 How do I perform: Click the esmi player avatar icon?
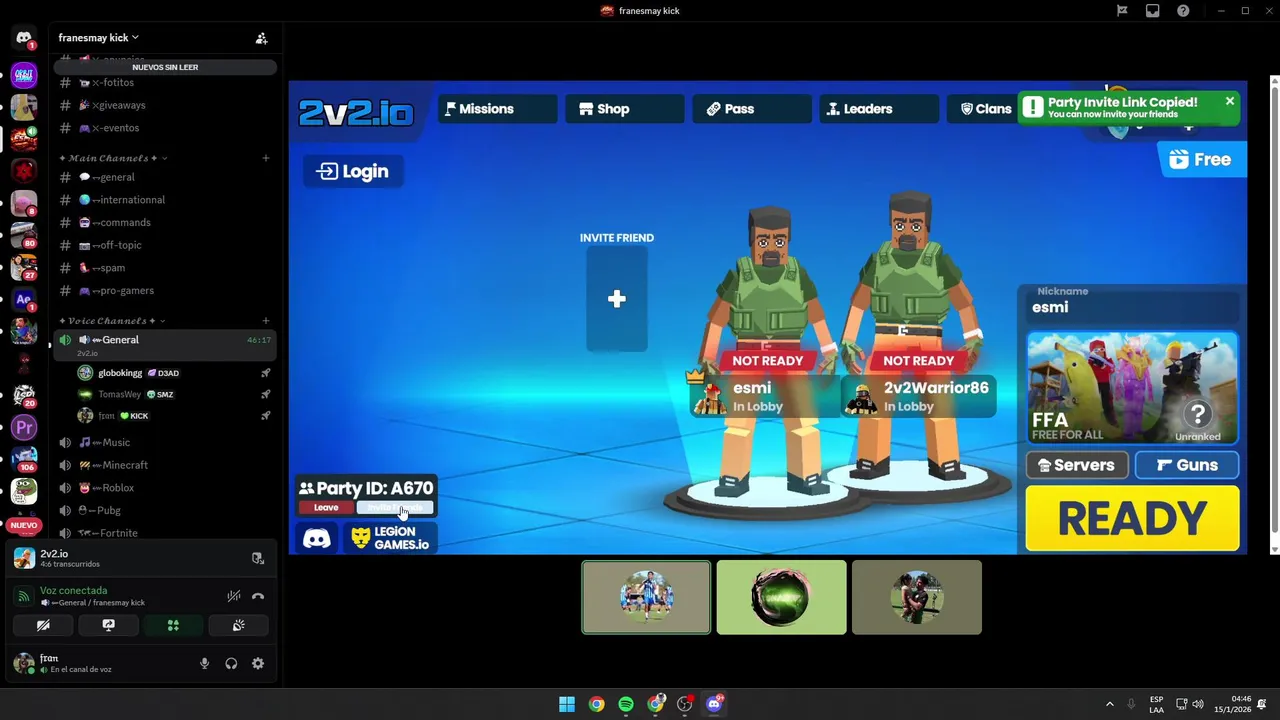click(709, 396)
